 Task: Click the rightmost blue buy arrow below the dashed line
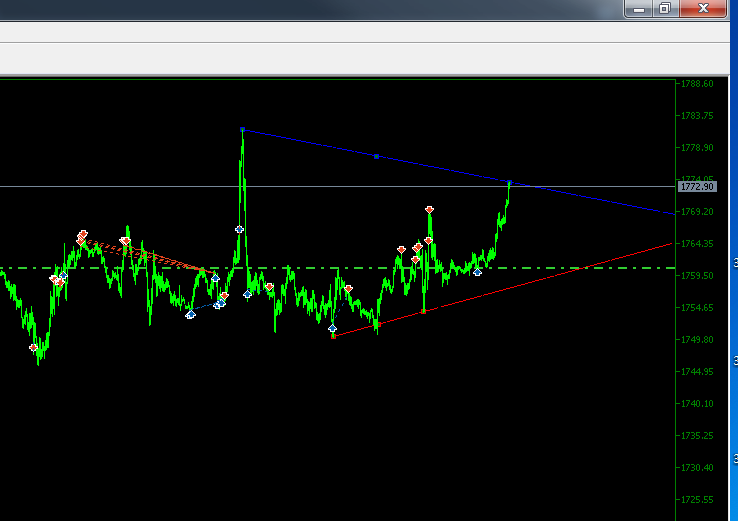(477, 272)
